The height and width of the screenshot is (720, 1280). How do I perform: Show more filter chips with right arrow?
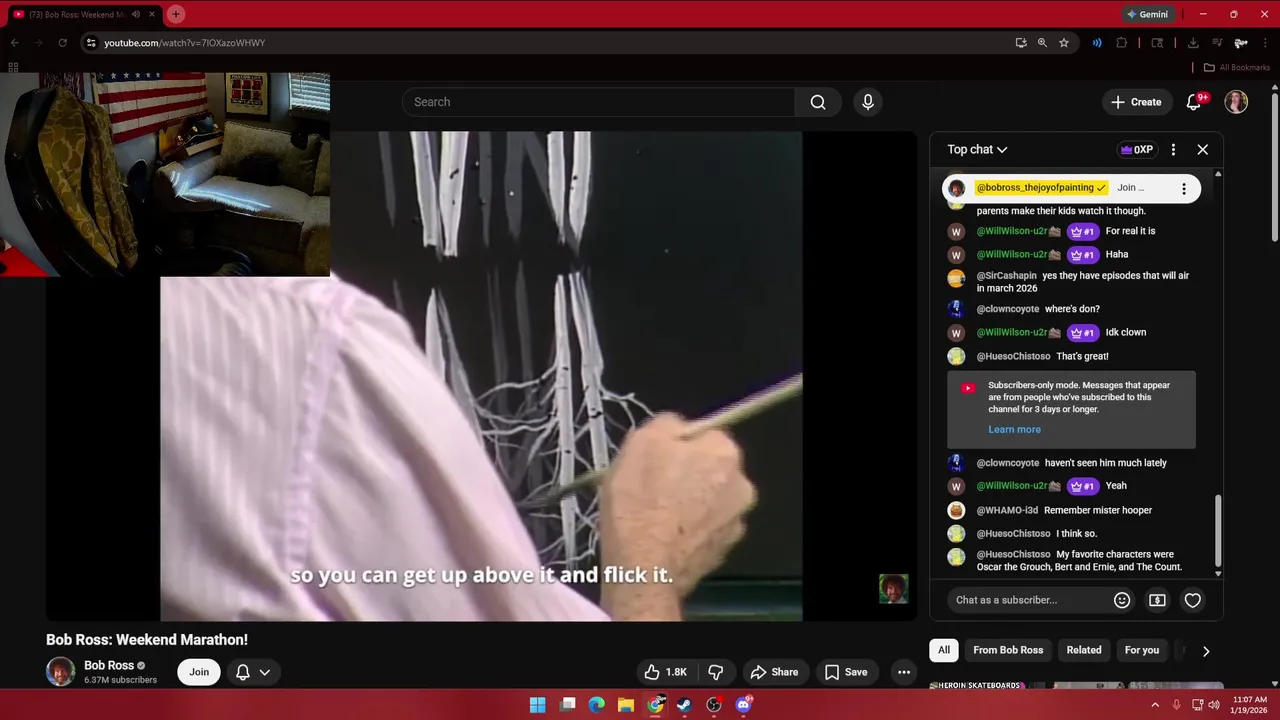[x=1206, y=650]
